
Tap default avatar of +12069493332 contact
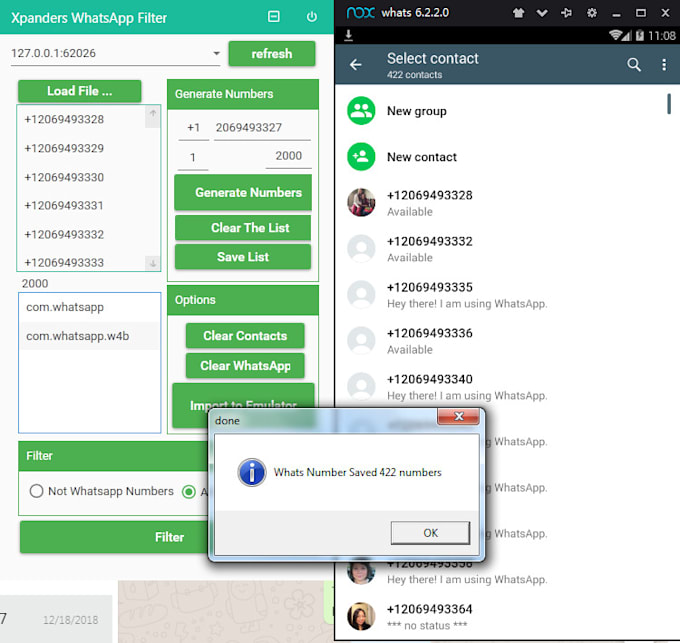[361, 248]
